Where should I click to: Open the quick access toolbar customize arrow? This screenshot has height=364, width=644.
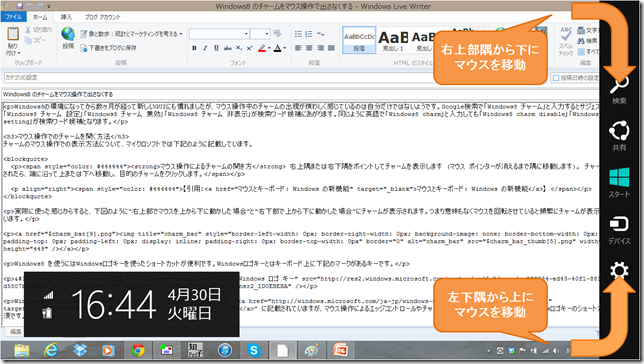[x=48, y=6]
